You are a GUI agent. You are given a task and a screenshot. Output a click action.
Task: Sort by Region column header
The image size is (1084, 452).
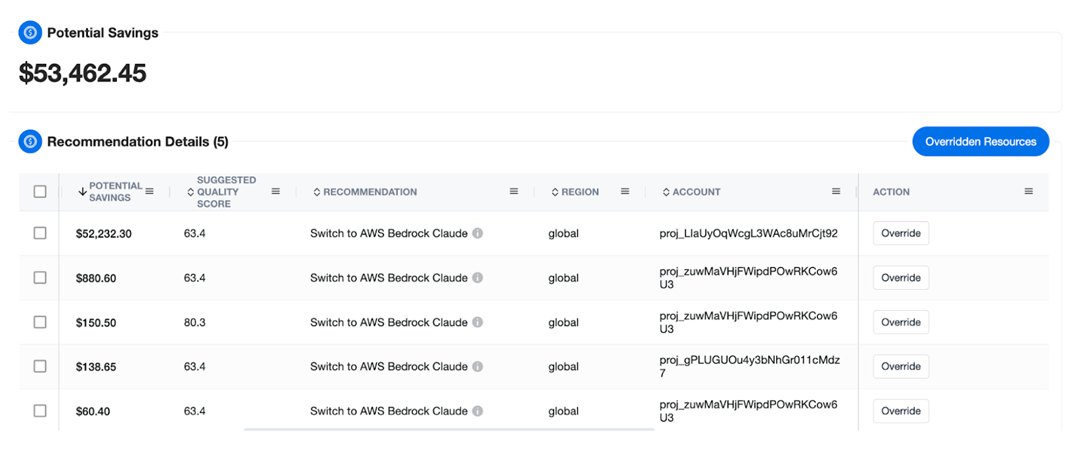(575, 191)
